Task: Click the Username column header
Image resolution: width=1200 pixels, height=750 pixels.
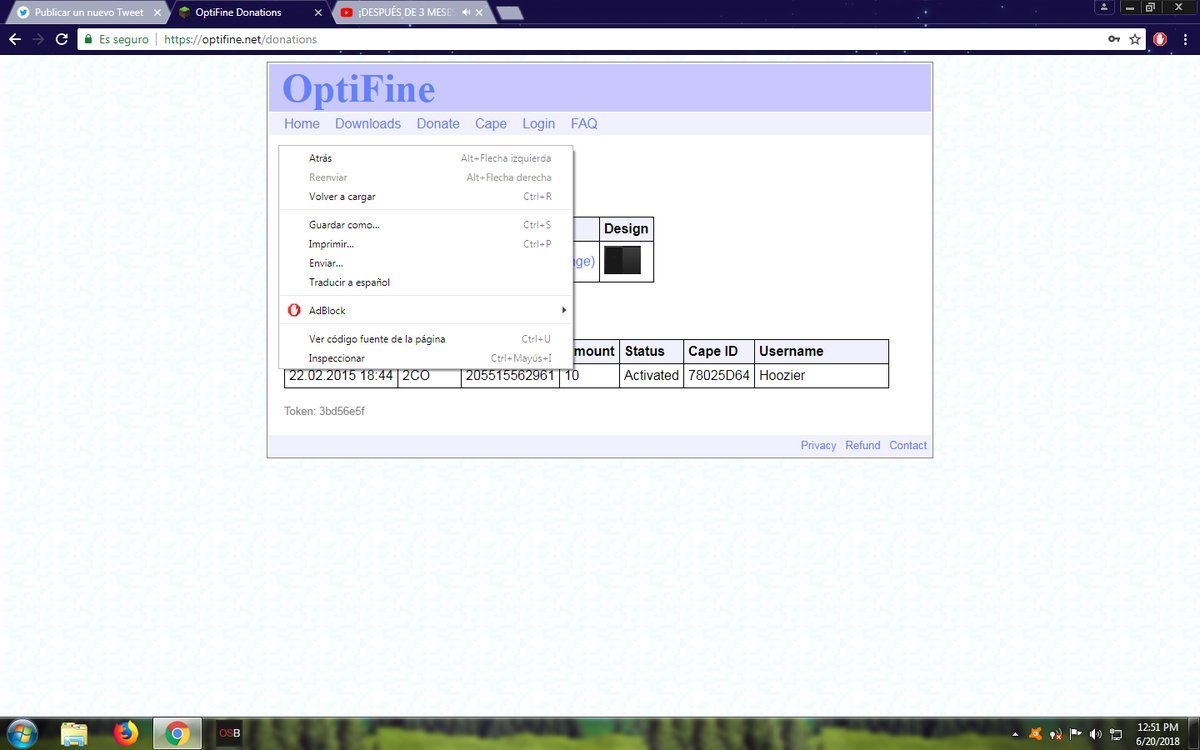Action: point(821,352)
